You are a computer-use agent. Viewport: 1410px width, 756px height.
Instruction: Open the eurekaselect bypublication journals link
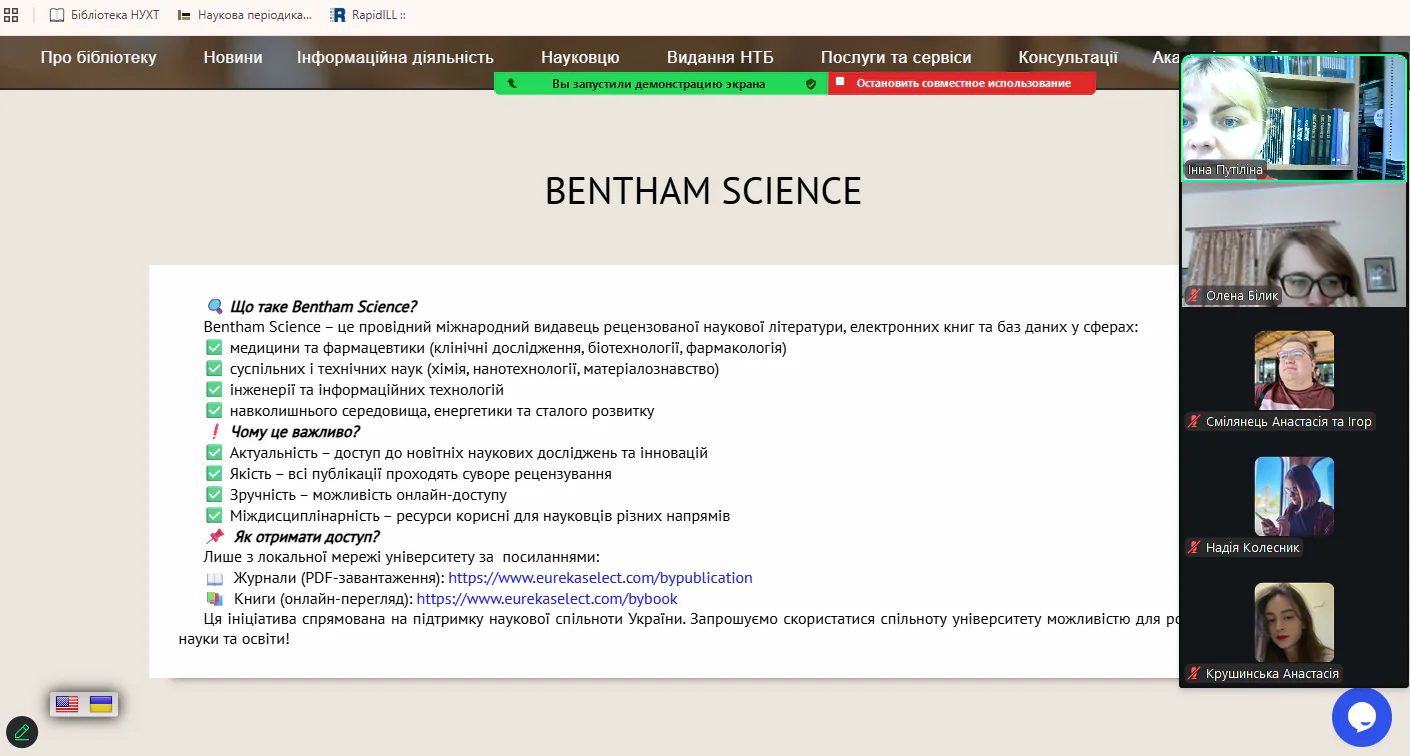[x=600, y=578]
